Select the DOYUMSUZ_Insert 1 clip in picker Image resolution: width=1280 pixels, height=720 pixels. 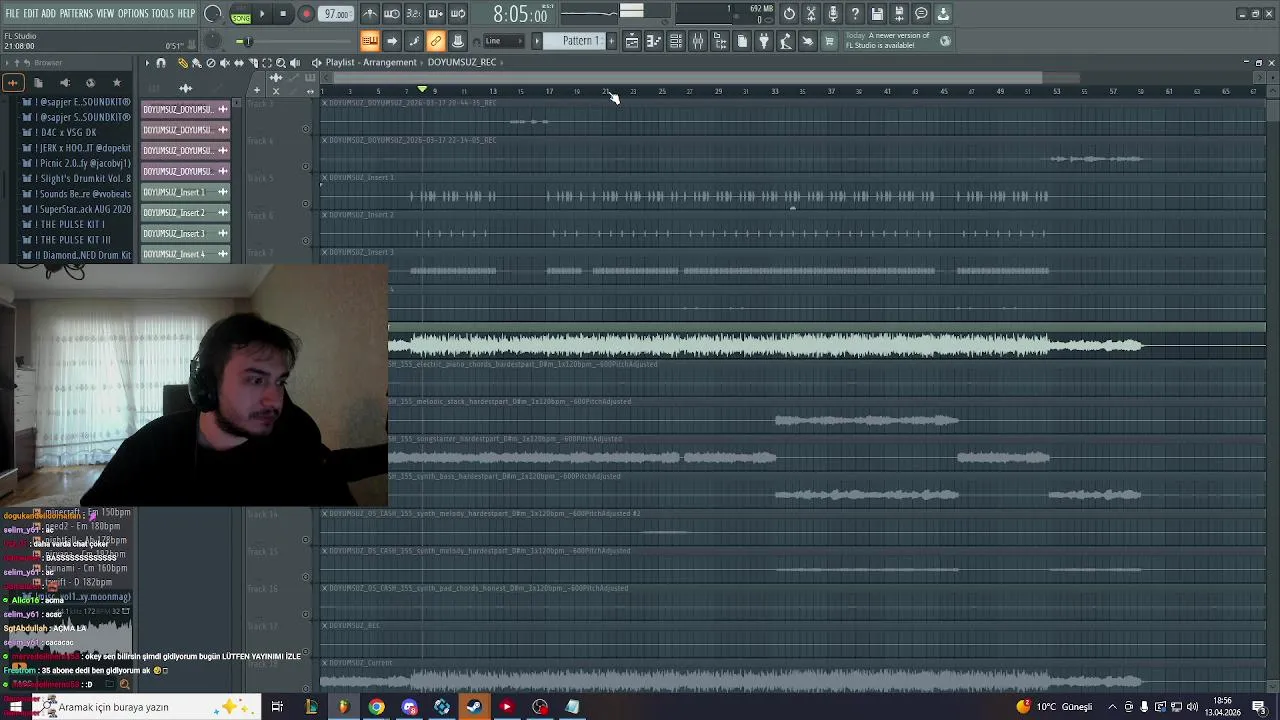185,192
